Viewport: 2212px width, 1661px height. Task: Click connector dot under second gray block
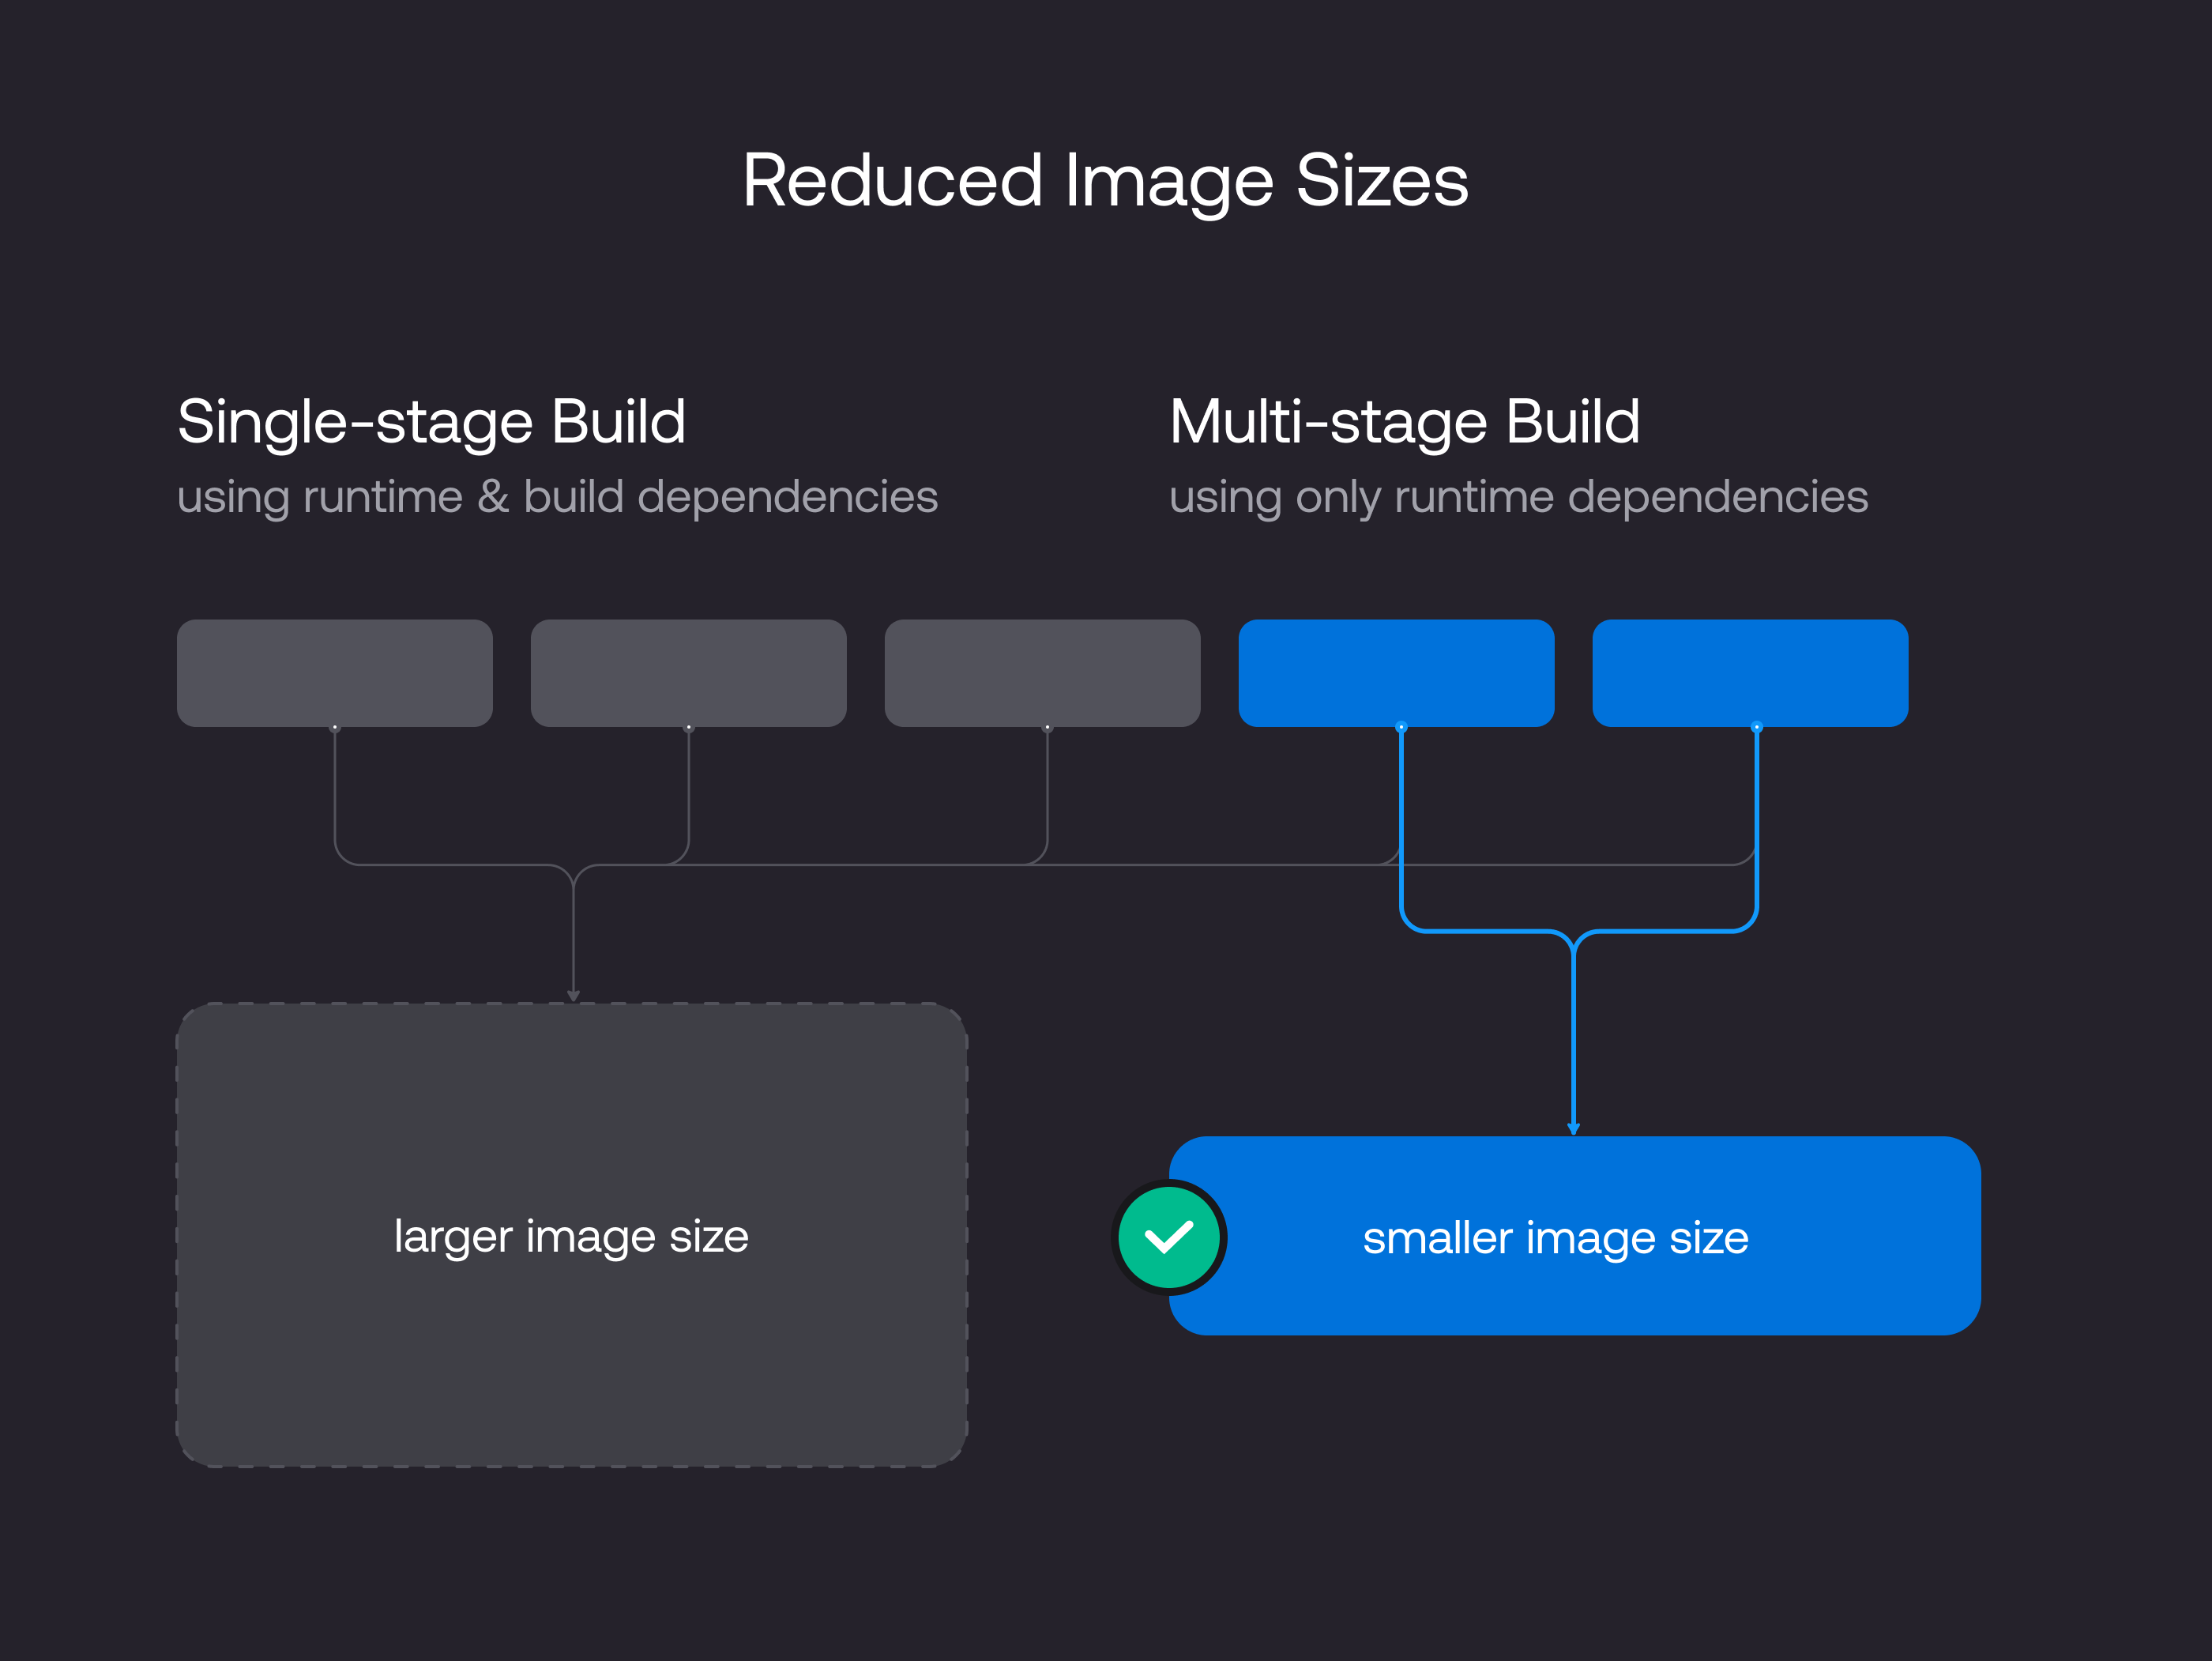tap(689, 728)
